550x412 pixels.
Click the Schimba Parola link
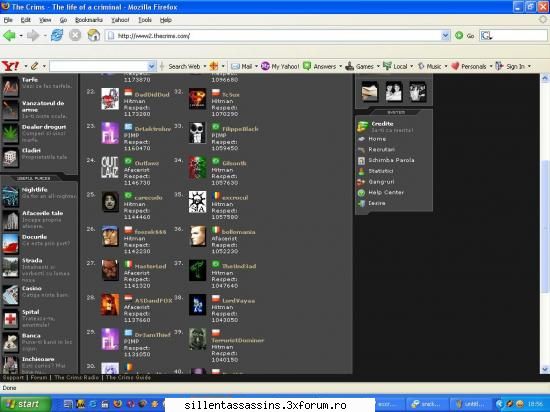[391, 160]
